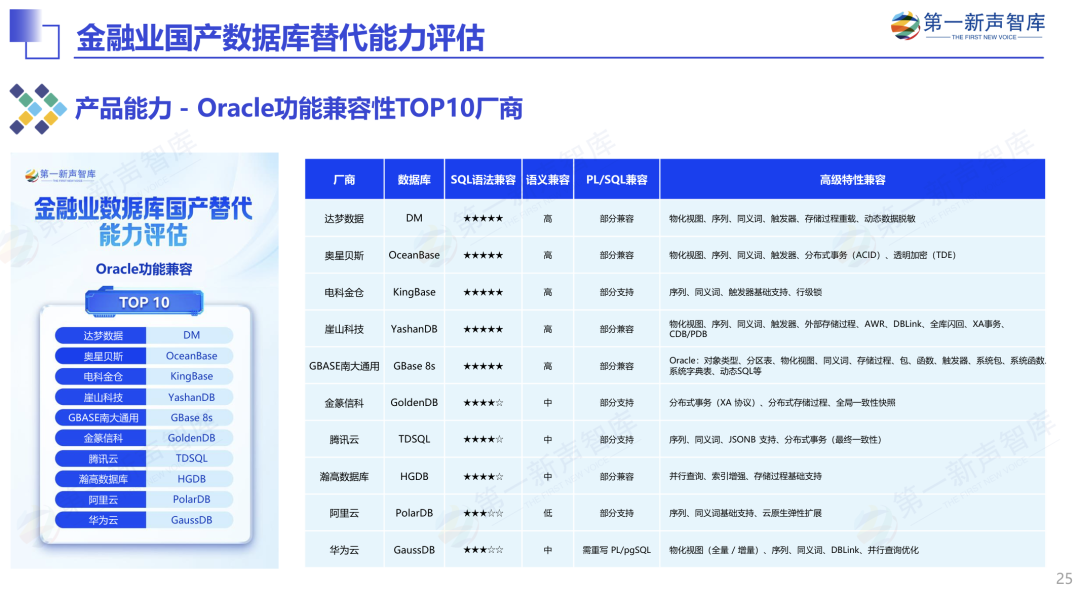Click the 厂商 column header
Image resolution: width=1080 pixels, height=591 pixels.
[x=344, y=180]
